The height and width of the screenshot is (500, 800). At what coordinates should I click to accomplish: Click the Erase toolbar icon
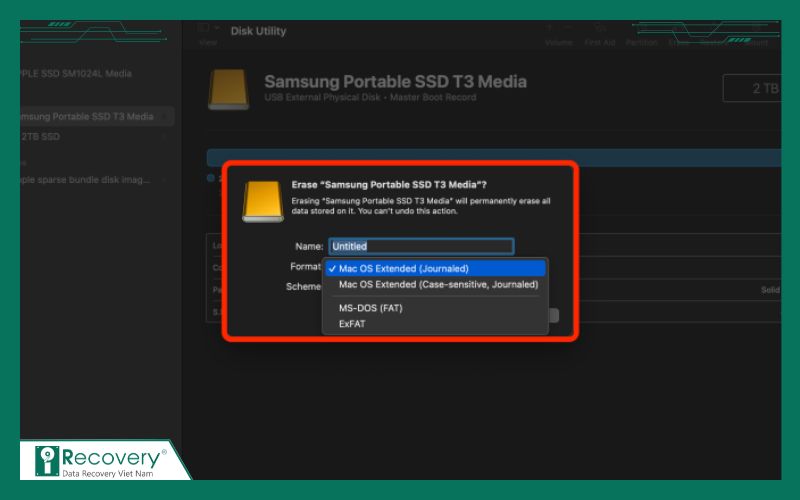680,36
